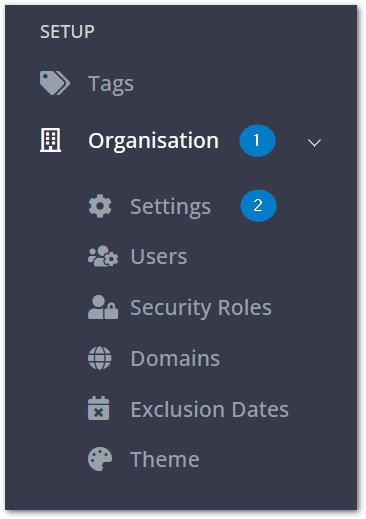The width and height of the screenshot is (366, 519).
Task: Select the Organisation menu entry
Action: click(154, 141)
